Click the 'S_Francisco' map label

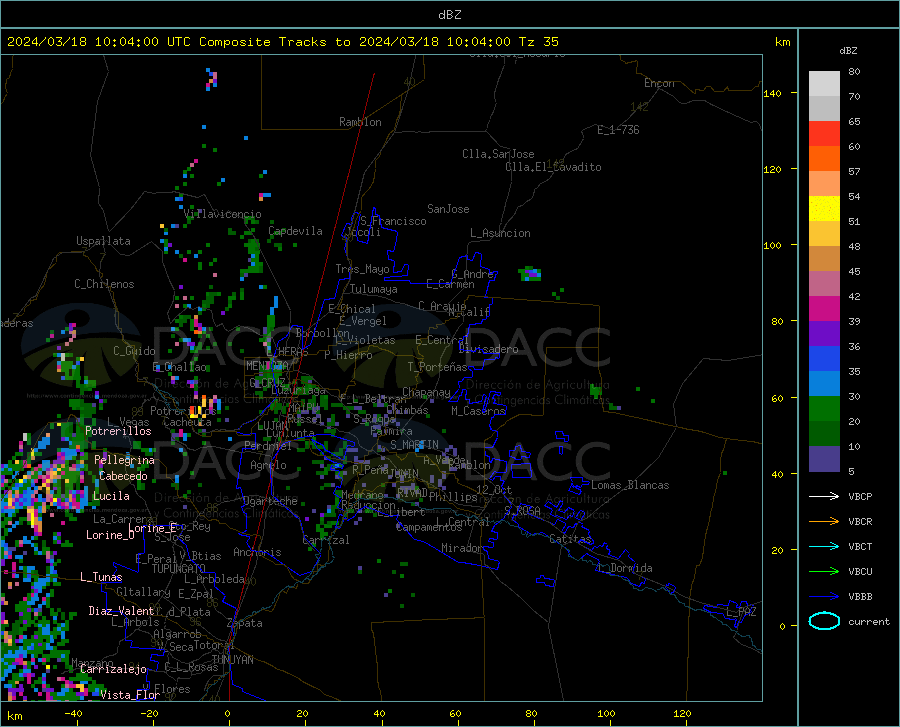pos(393,221)
